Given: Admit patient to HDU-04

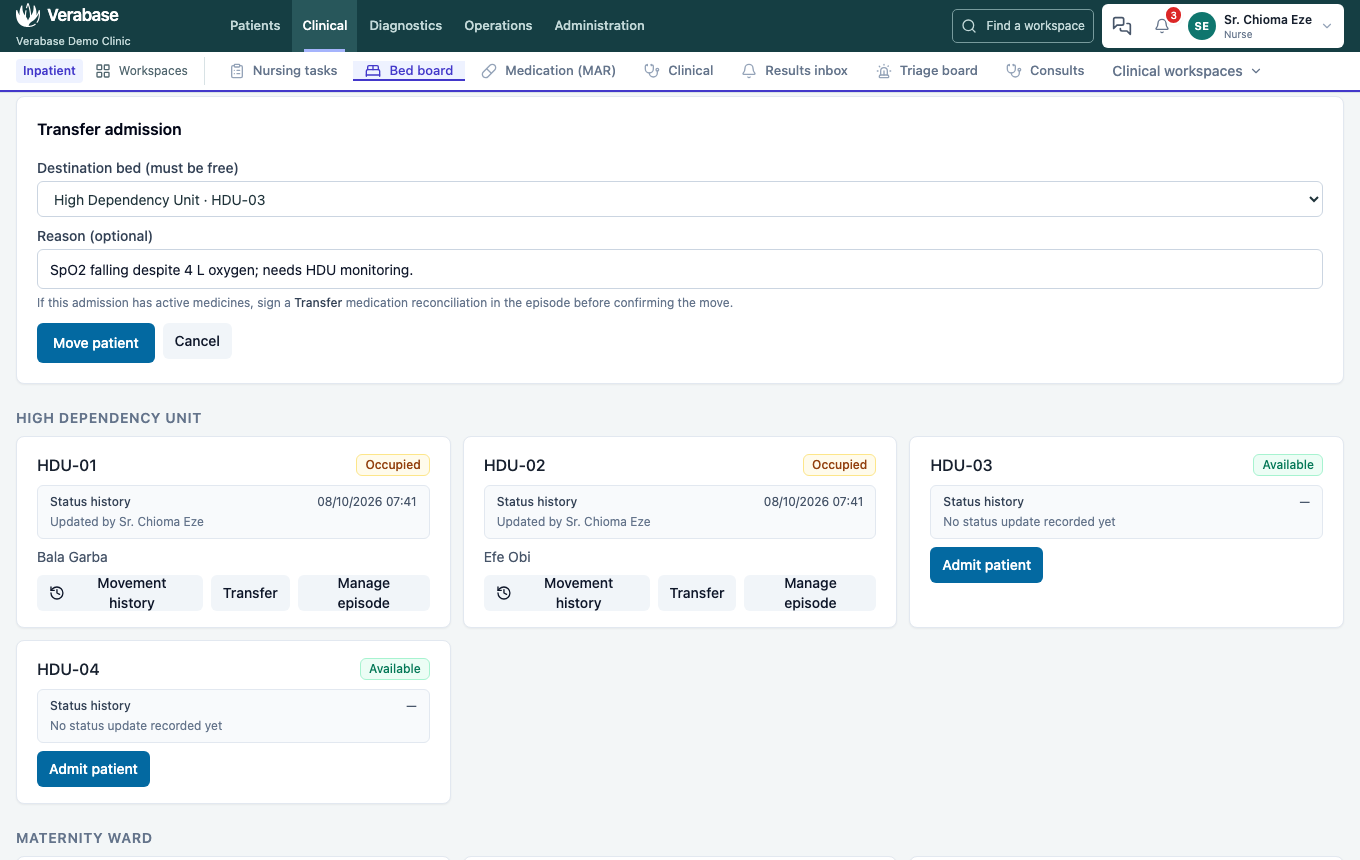Looking at the screenshot, I should pos(93,769).
